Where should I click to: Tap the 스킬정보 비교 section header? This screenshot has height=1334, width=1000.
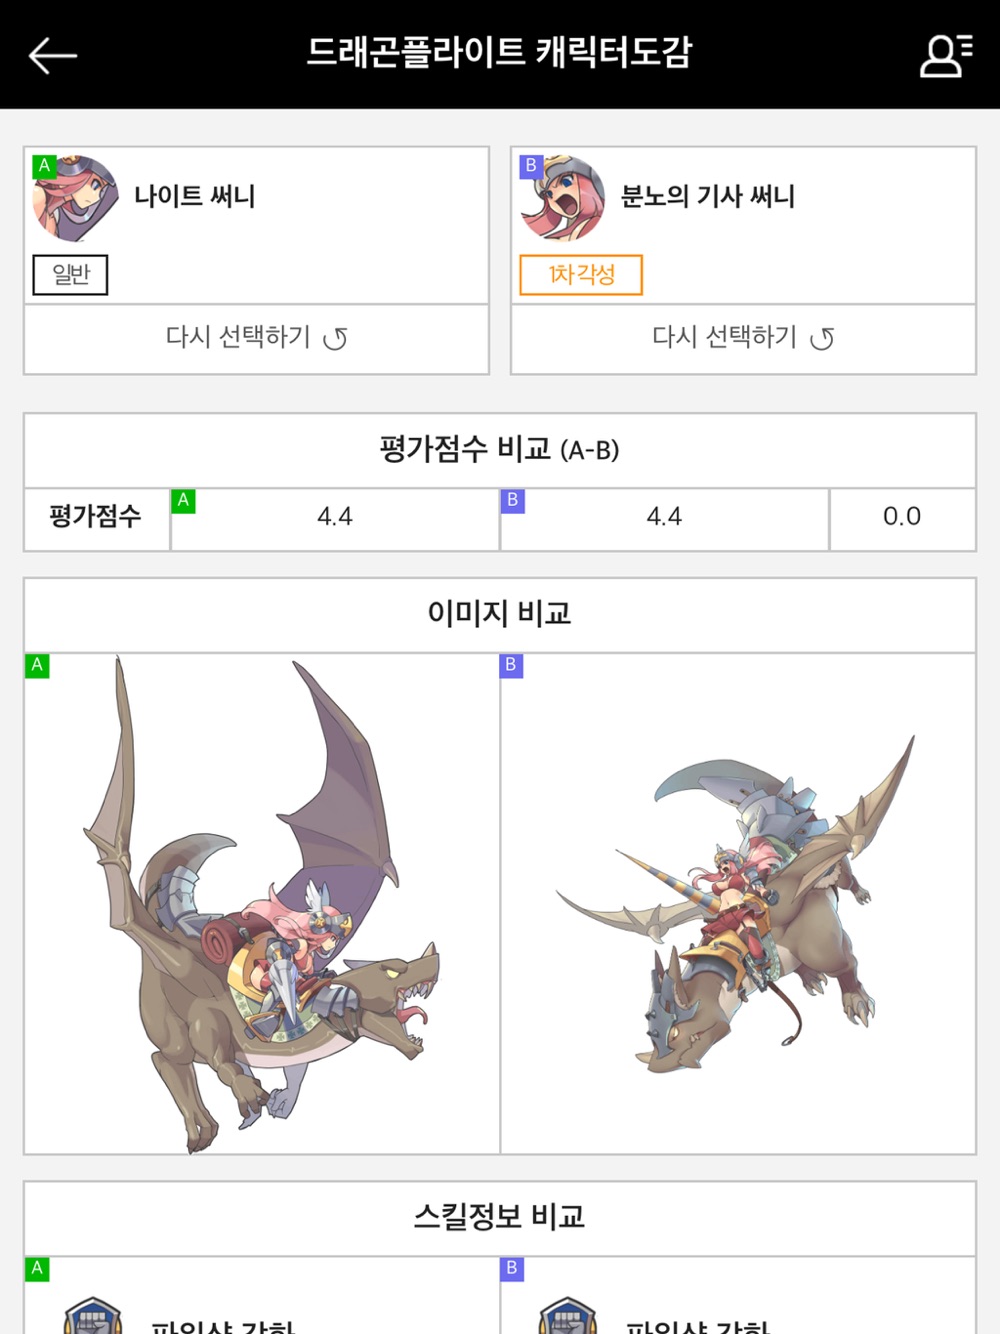tap(499, 1217)
